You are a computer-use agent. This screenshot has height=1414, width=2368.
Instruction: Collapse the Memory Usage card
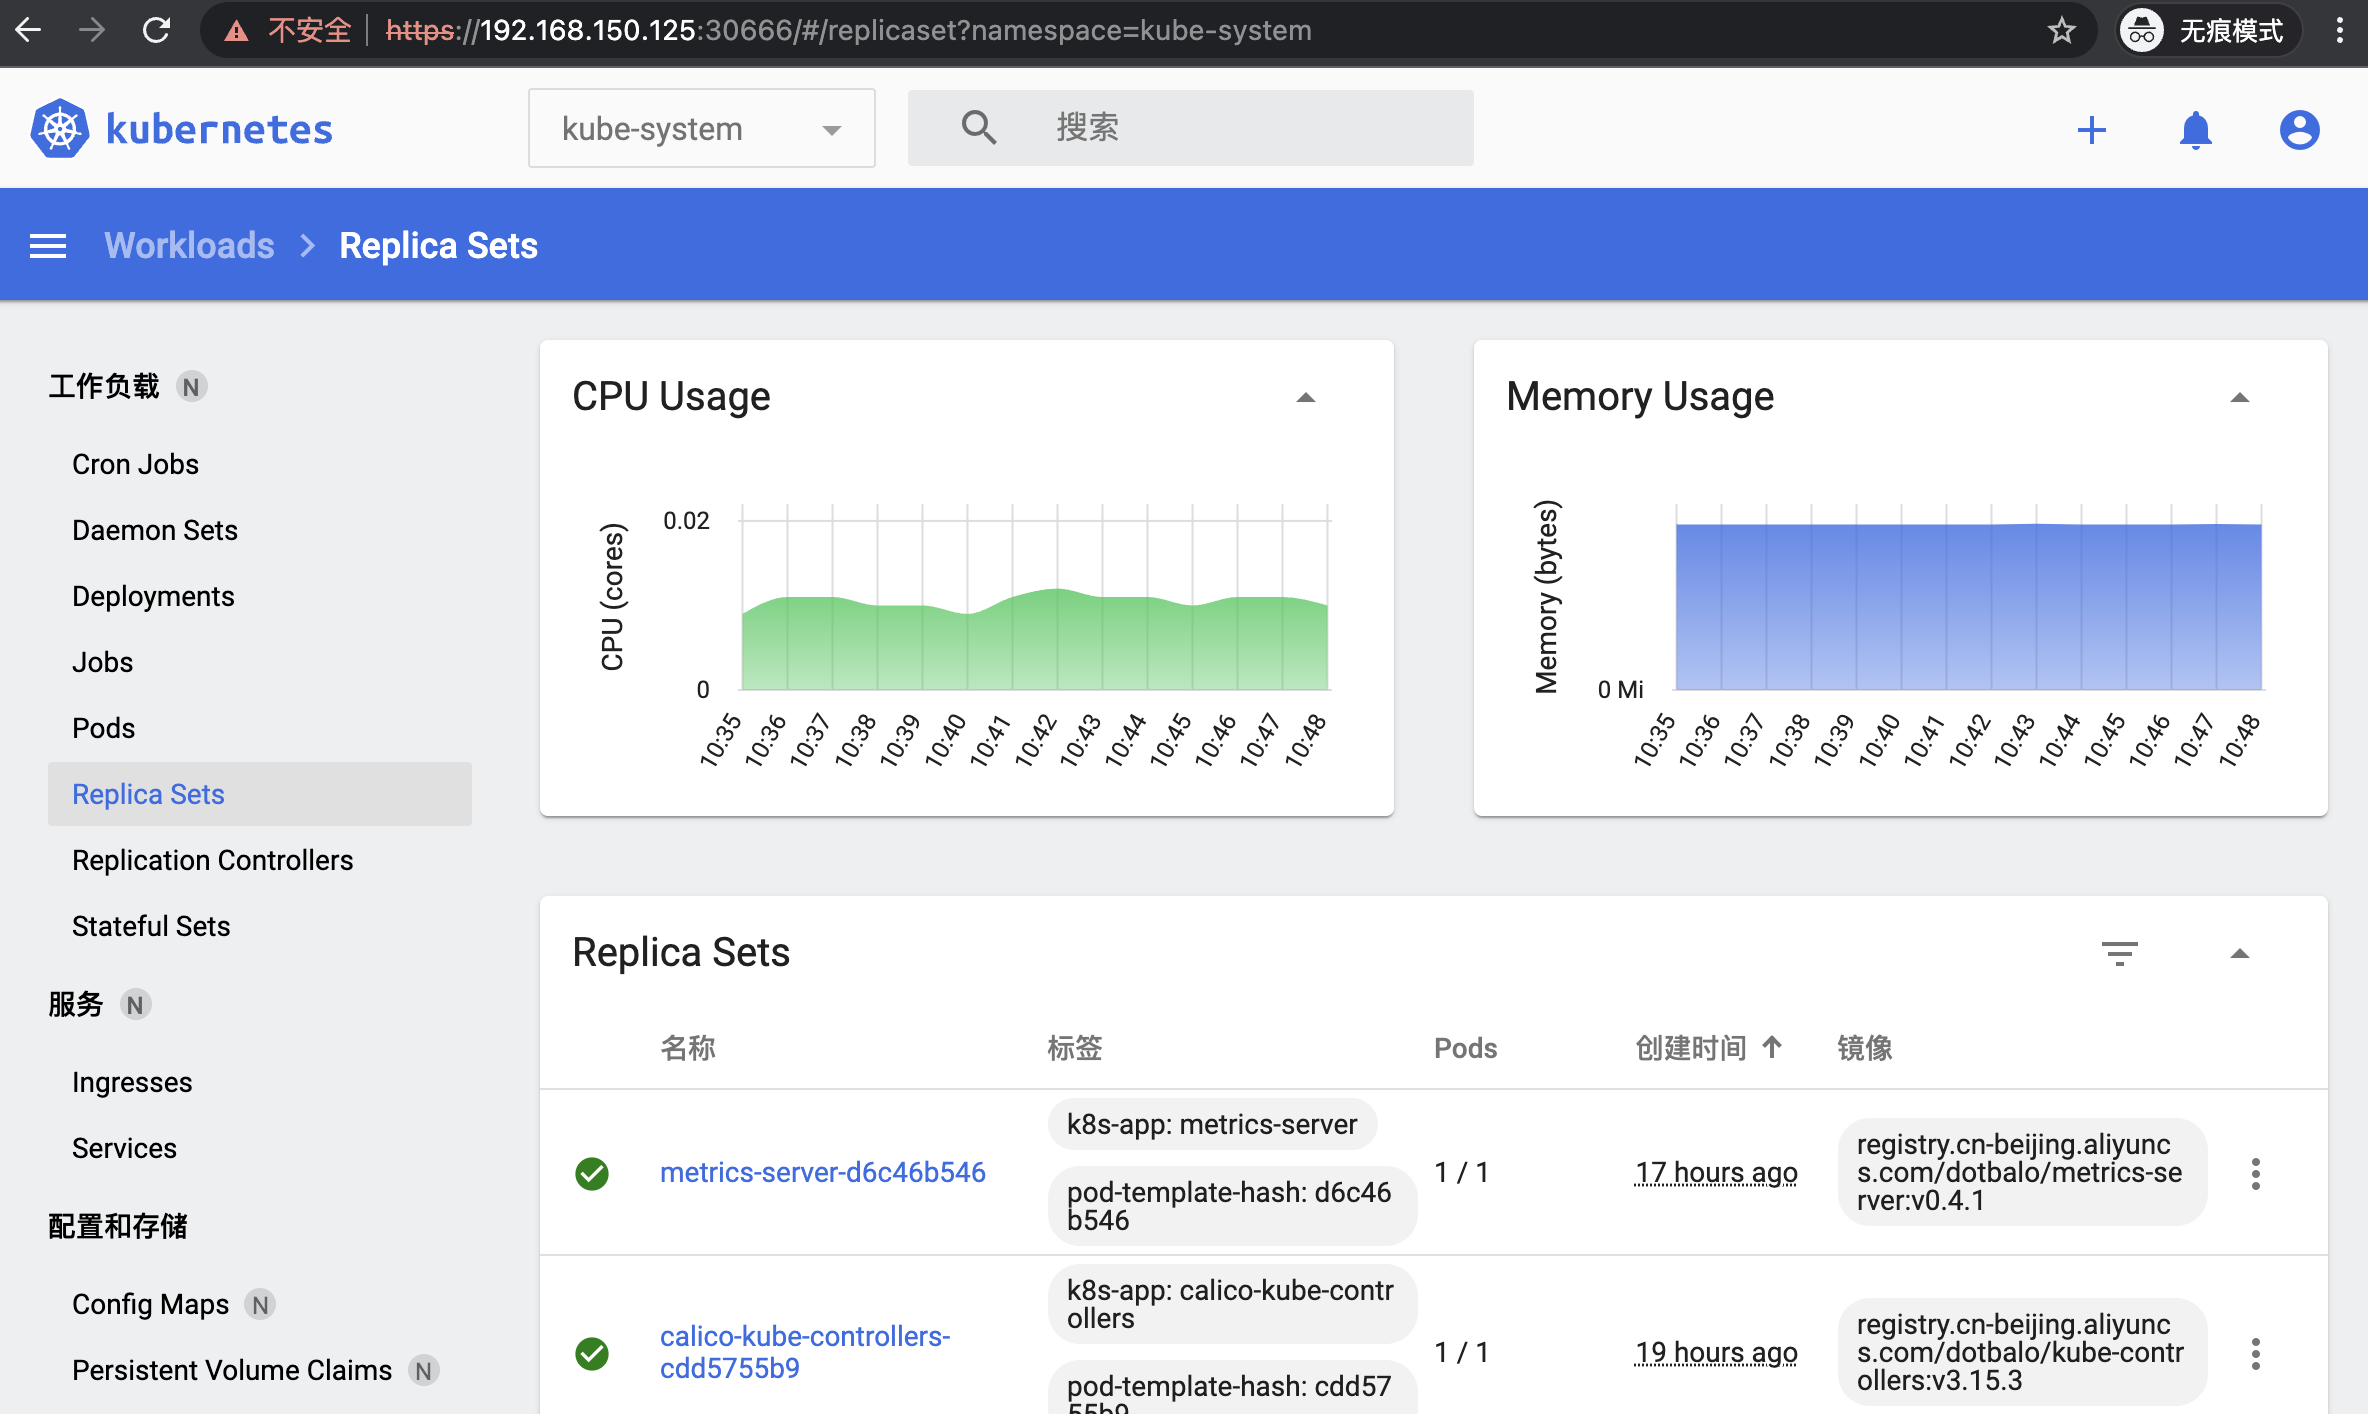click(x=2239, y=398)
